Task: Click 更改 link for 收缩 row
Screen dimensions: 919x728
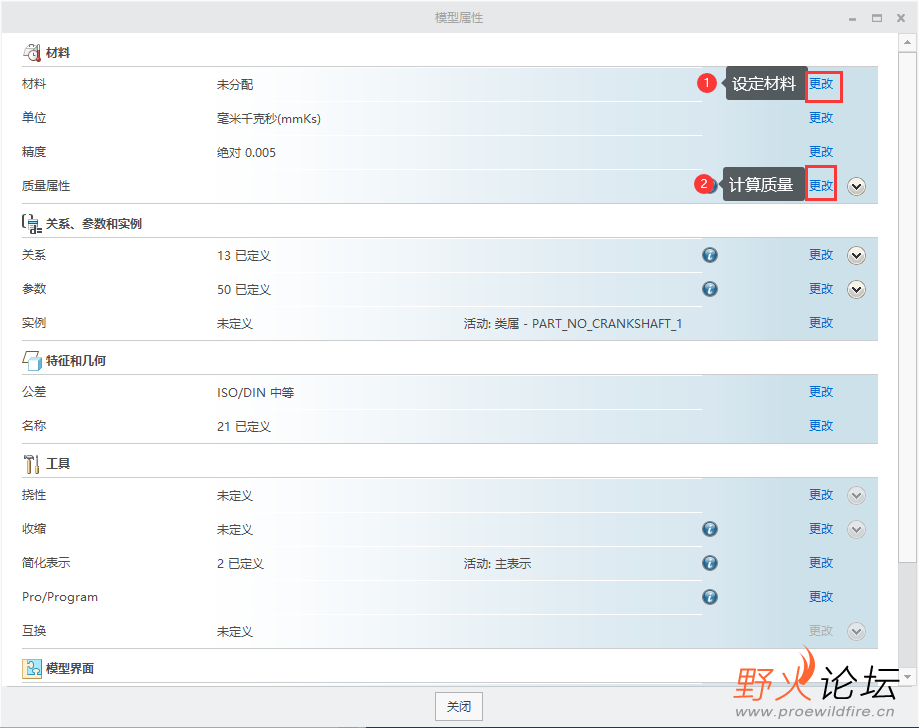Action: [x=821, y=529]
